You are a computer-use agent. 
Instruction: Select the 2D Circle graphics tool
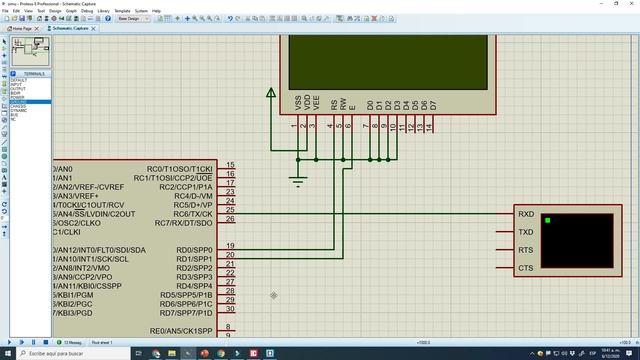click(x=4, y=156)
